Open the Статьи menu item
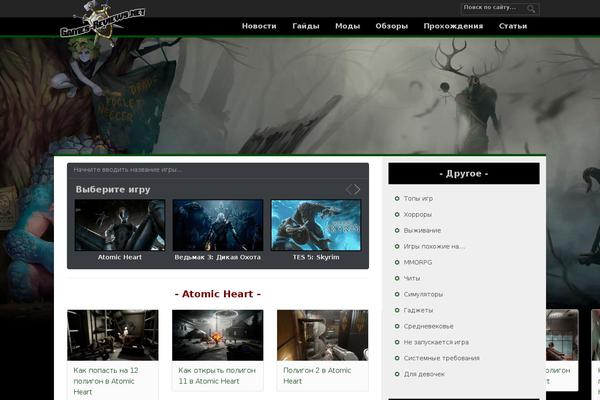Image resolution: width=600 pixels, height=400 pixels. [513, 26]
